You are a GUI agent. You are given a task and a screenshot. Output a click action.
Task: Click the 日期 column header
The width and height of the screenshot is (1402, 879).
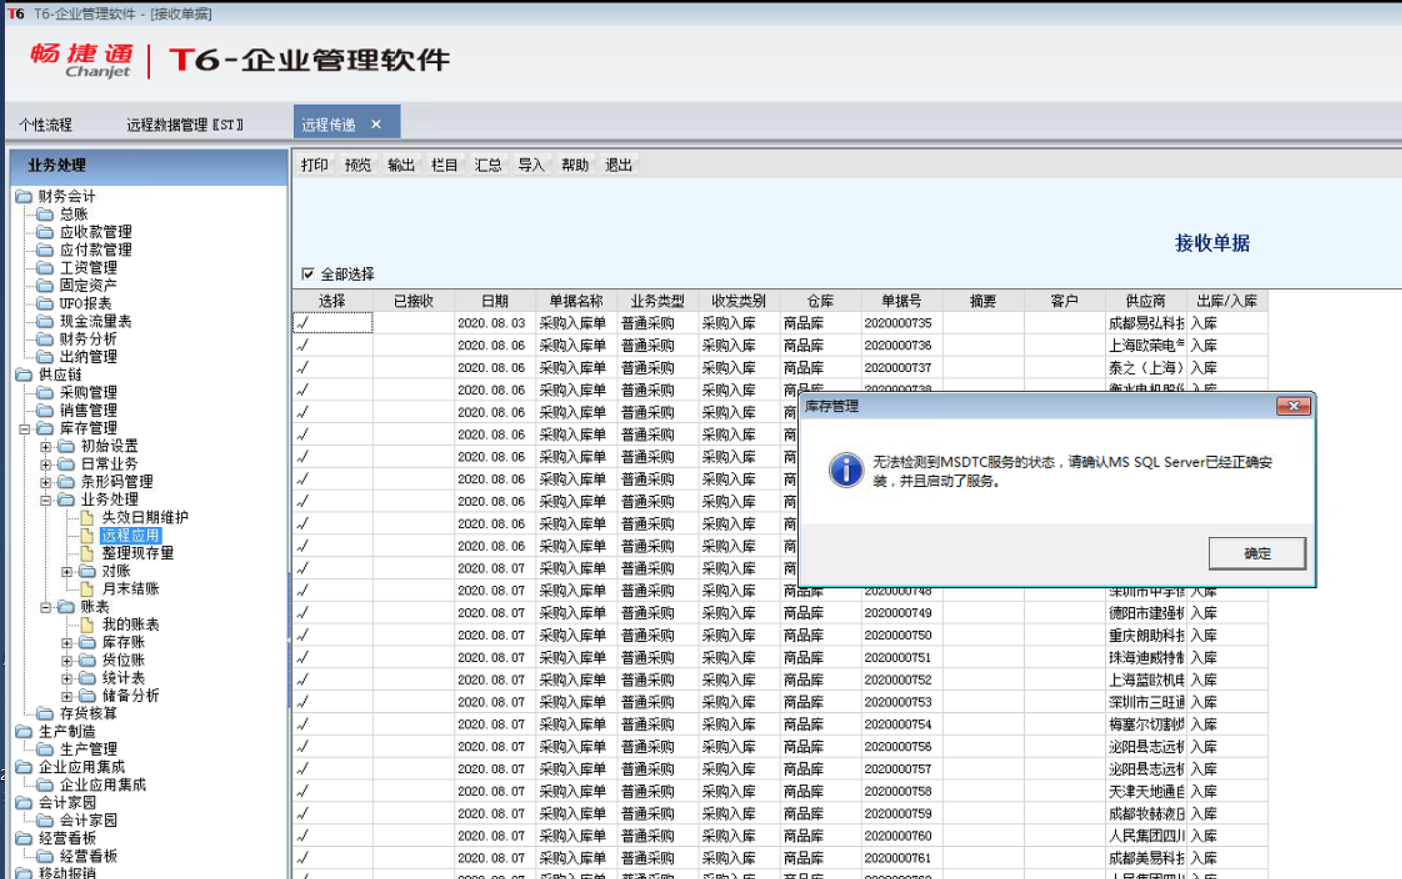tap(495, 301)
